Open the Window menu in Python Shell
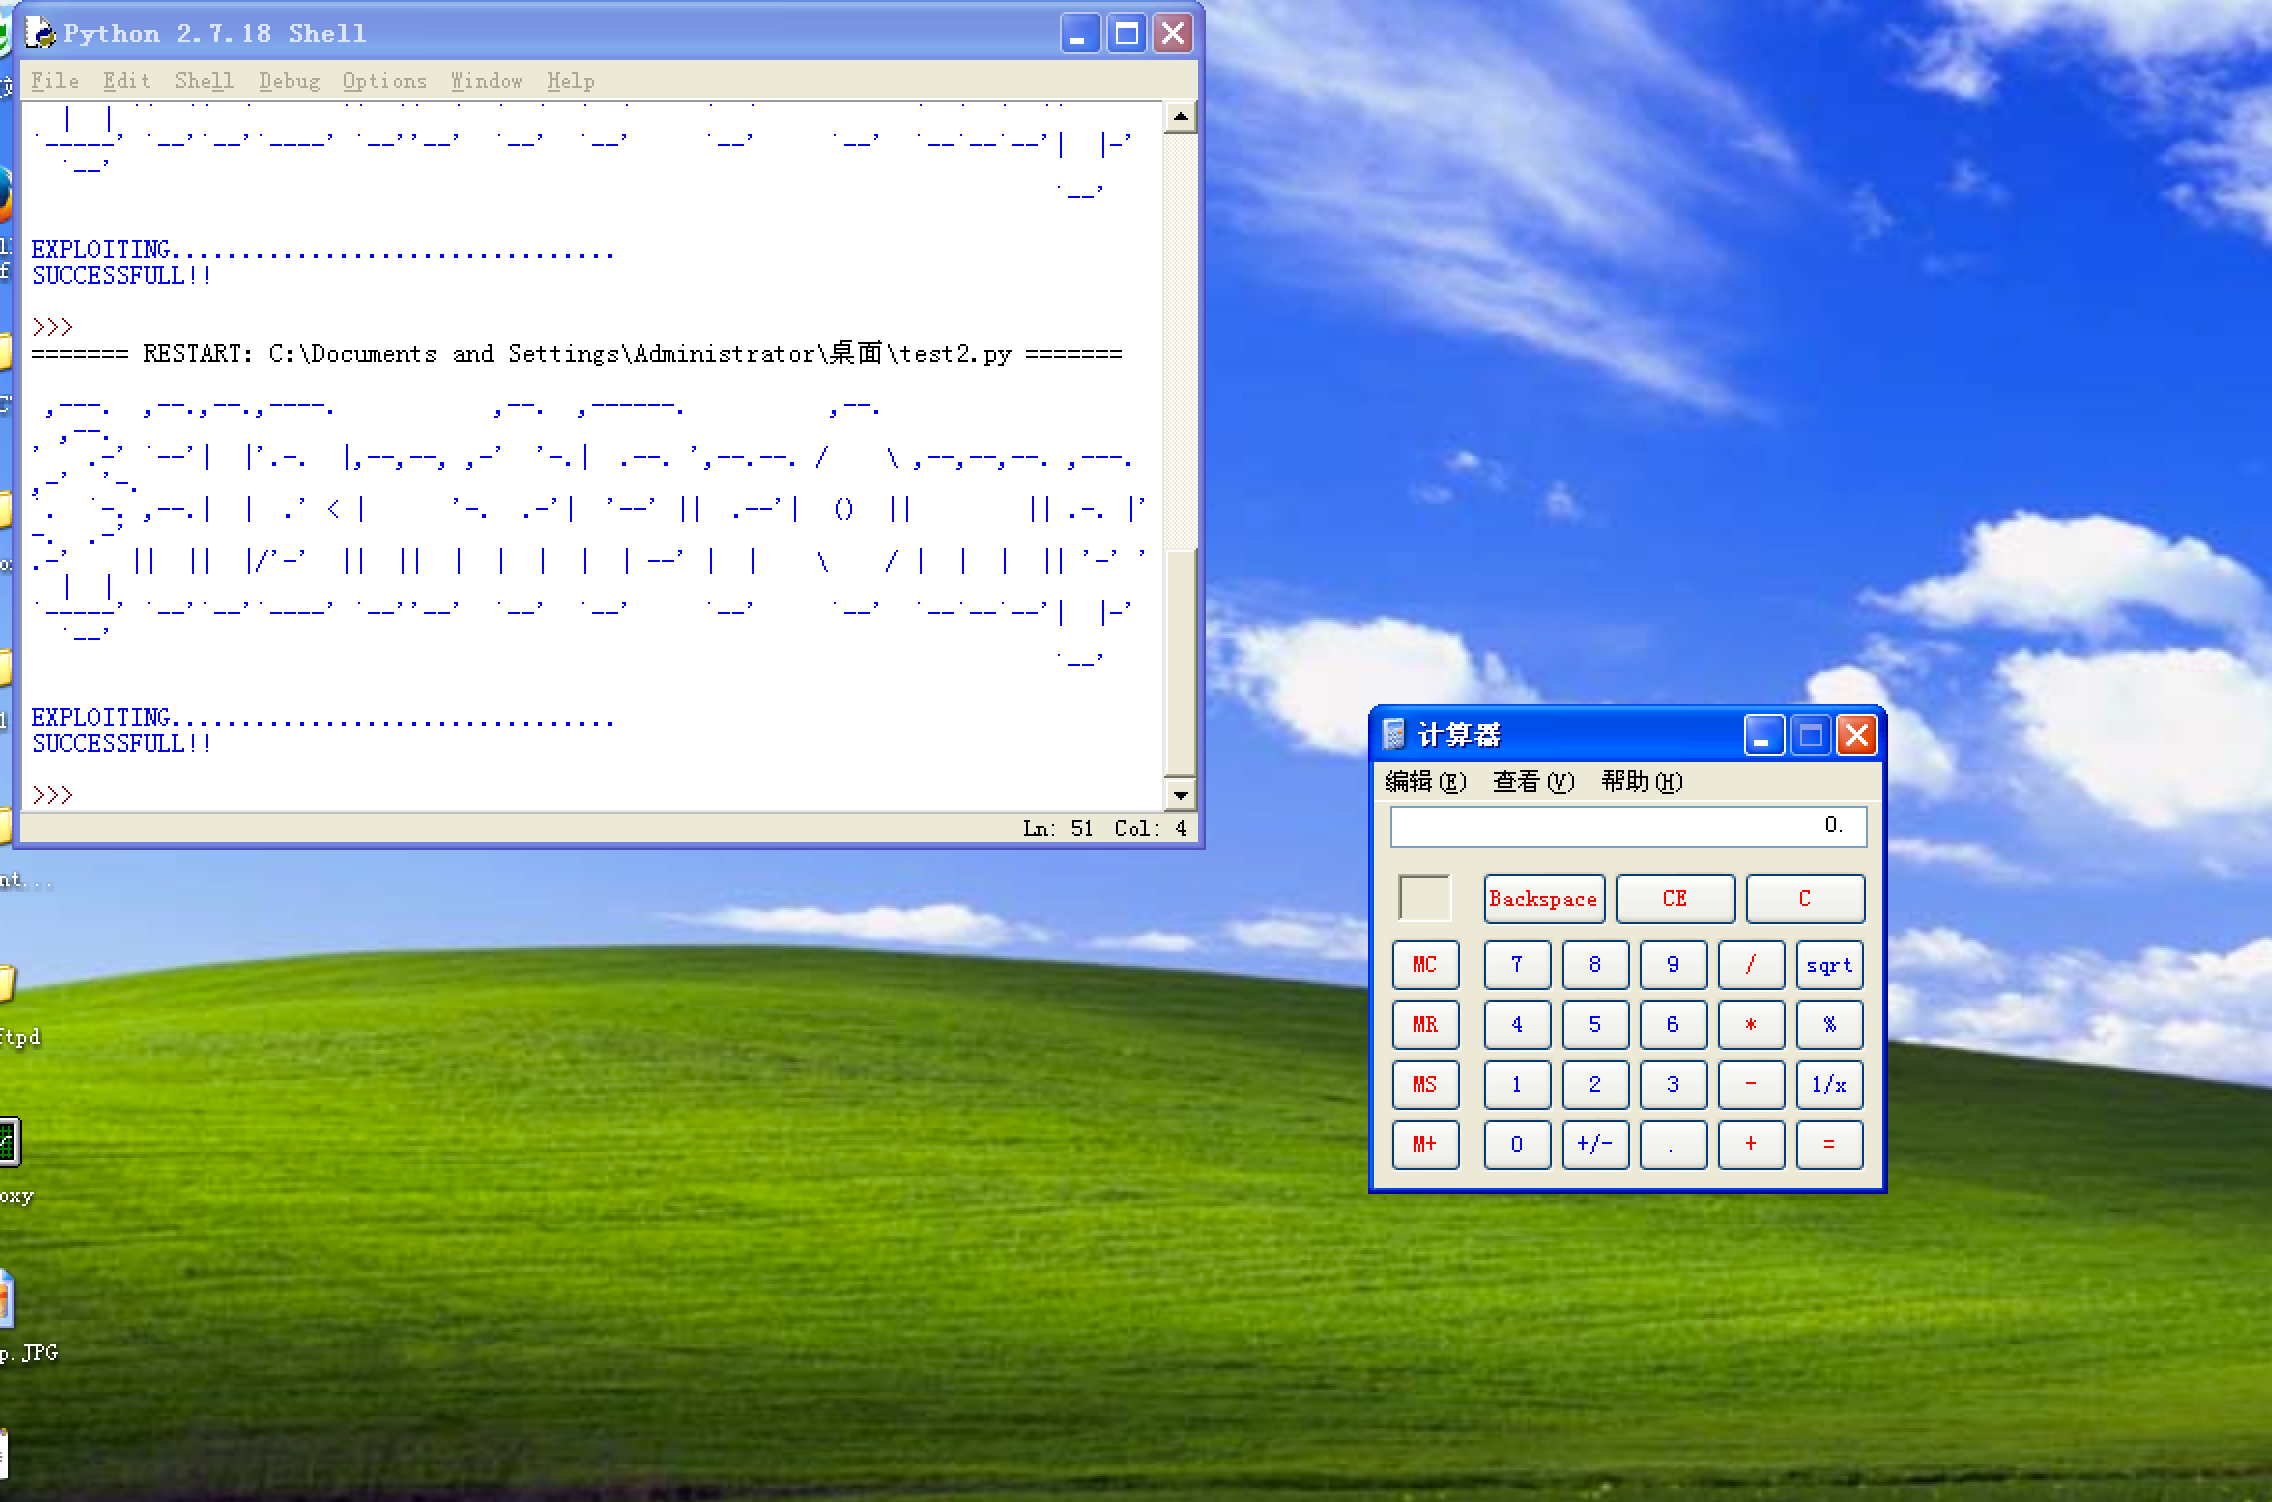Viewport: 2272px width, 1502px height. (x=487, y=81)
